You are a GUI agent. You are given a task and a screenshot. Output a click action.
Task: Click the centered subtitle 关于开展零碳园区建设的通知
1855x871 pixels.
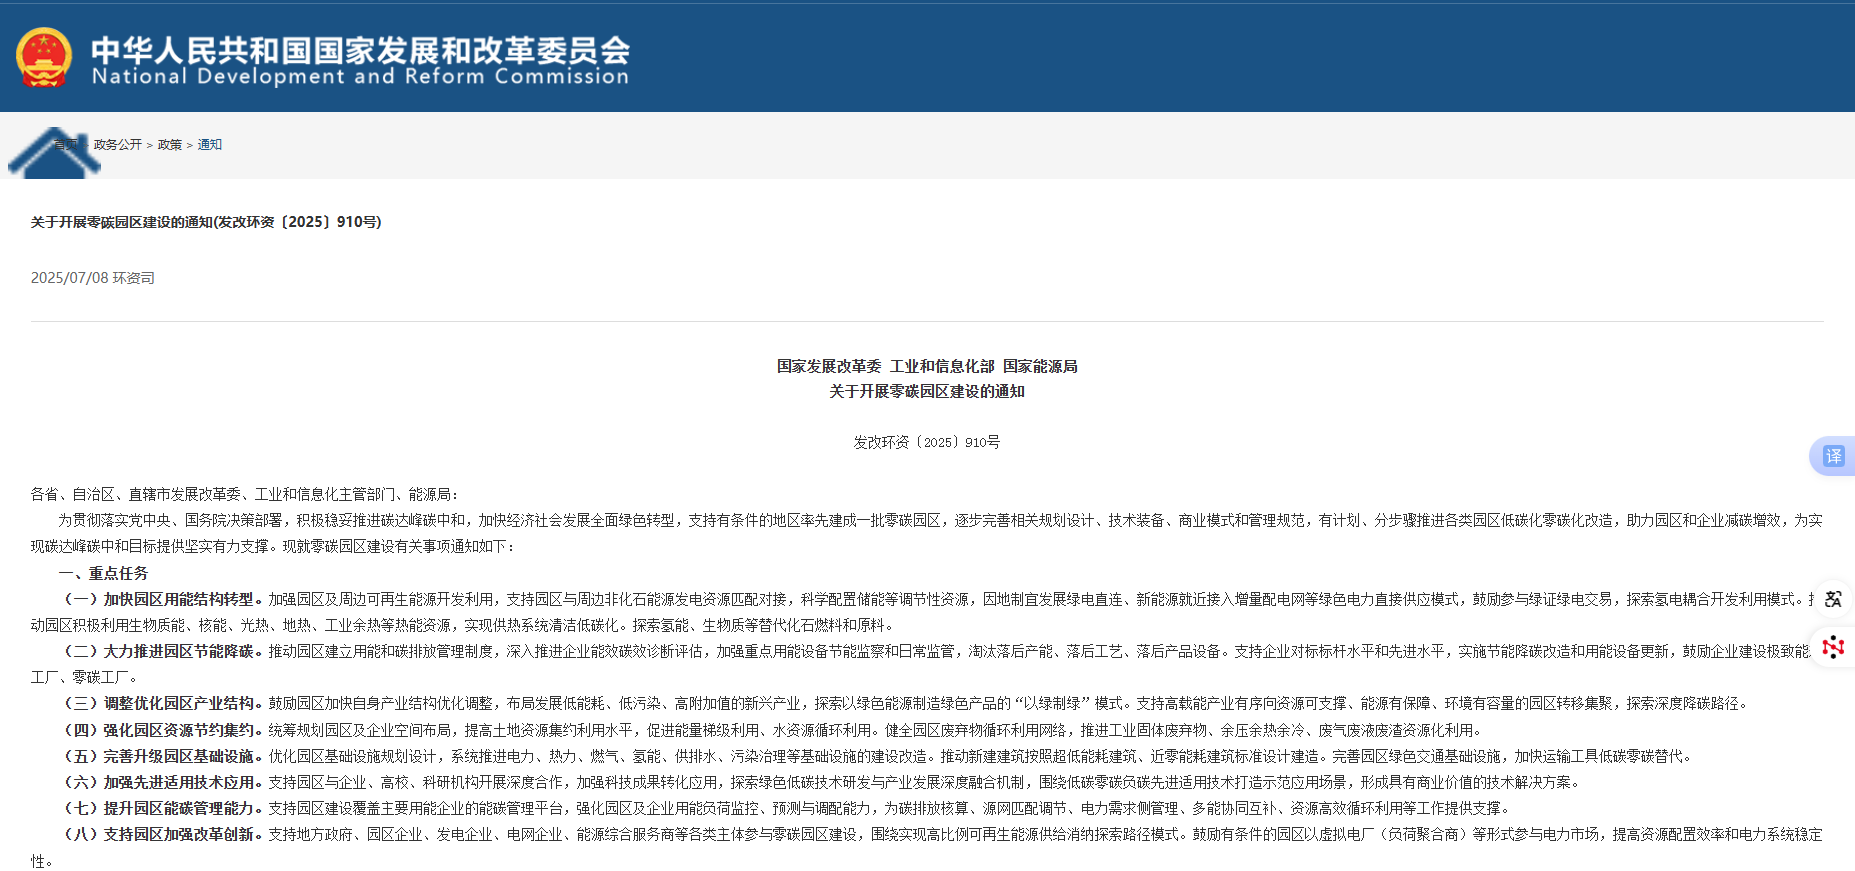pyautogui.click(x=927, y=392)
